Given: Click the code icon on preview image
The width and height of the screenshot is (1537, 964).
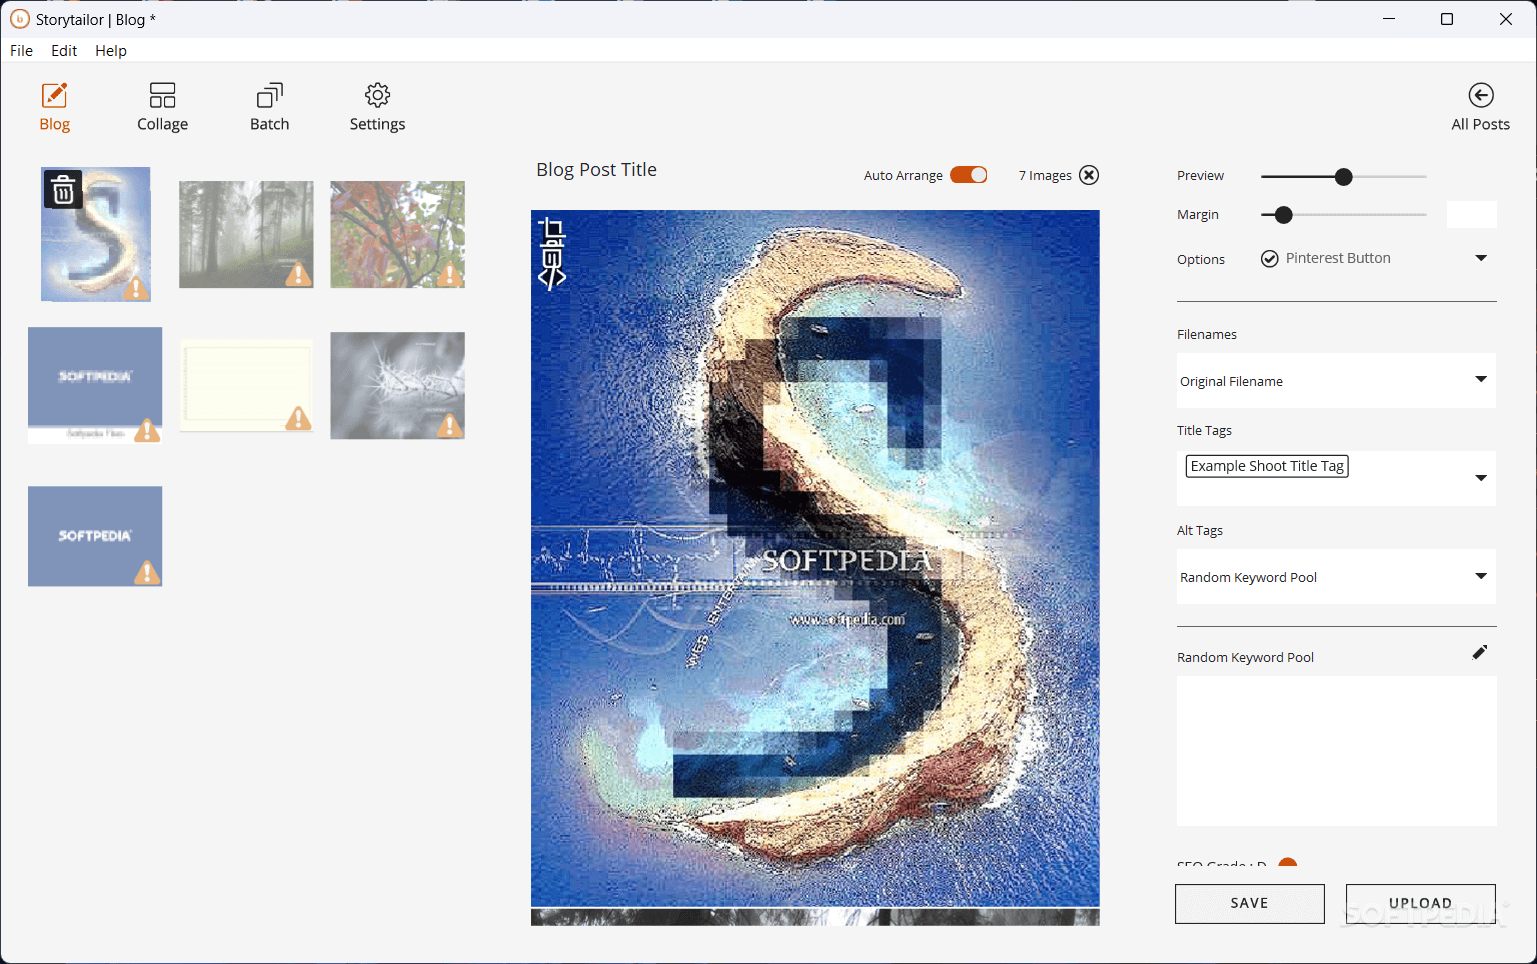Looking at the screenshot, I should point(552,278).
